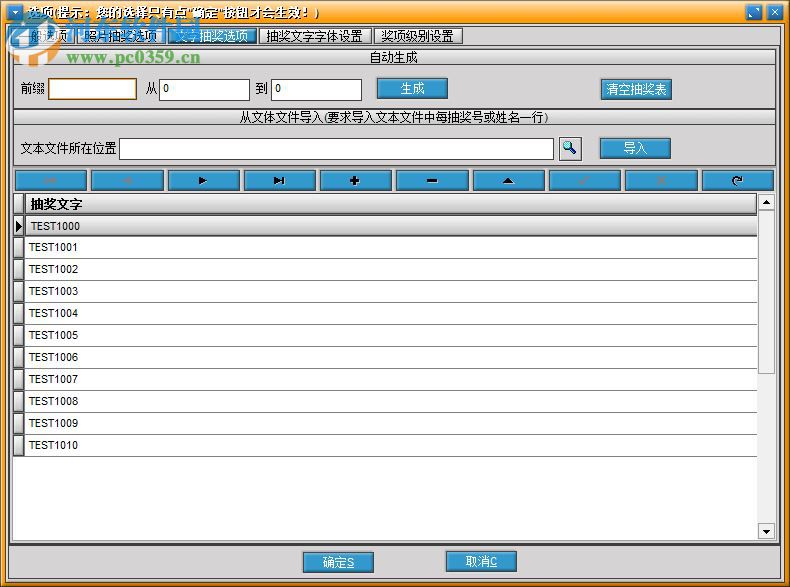Image resolution: width=790 pixels, height=587 pixels.
Task: Select row TEST1000
Action: [x=390, y=226]
